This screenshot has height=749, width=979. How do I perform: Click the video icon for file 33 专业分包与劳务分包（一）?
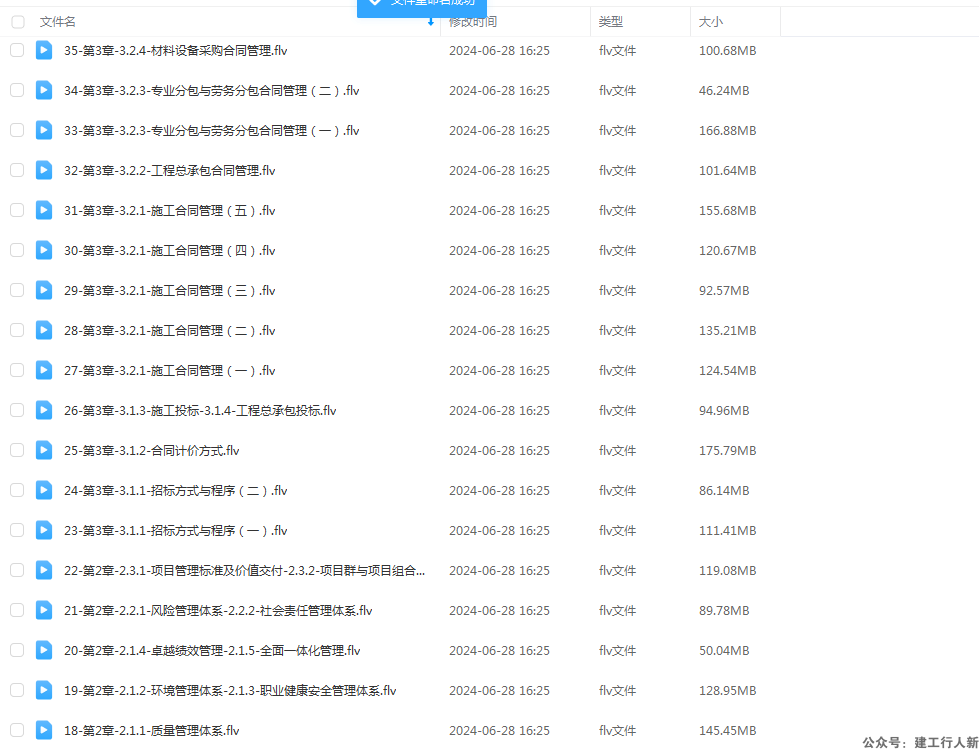[x=44, y=130]
